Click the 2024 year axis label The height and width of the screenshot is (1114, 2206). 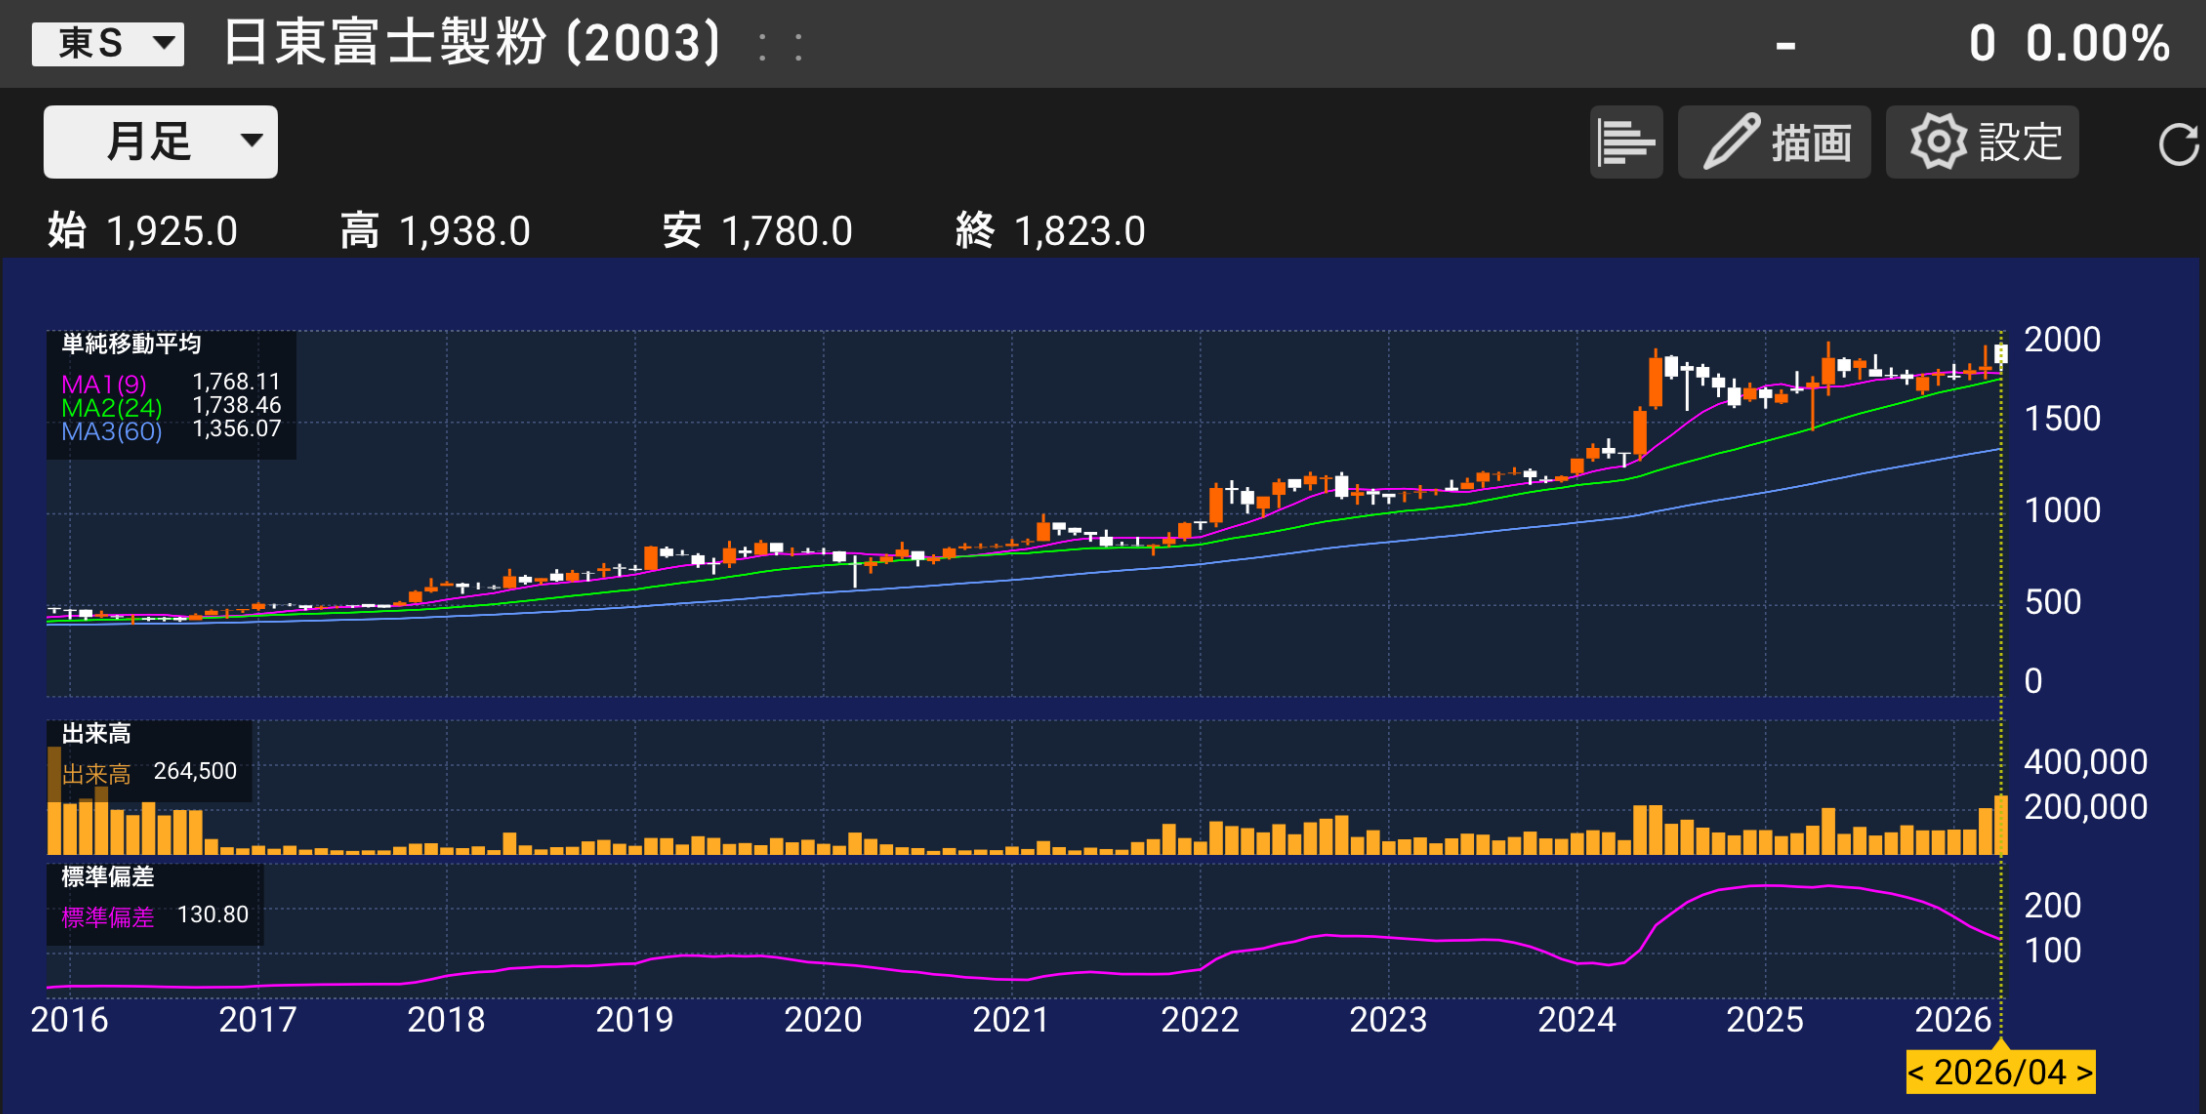(x=1576, y=1020)
